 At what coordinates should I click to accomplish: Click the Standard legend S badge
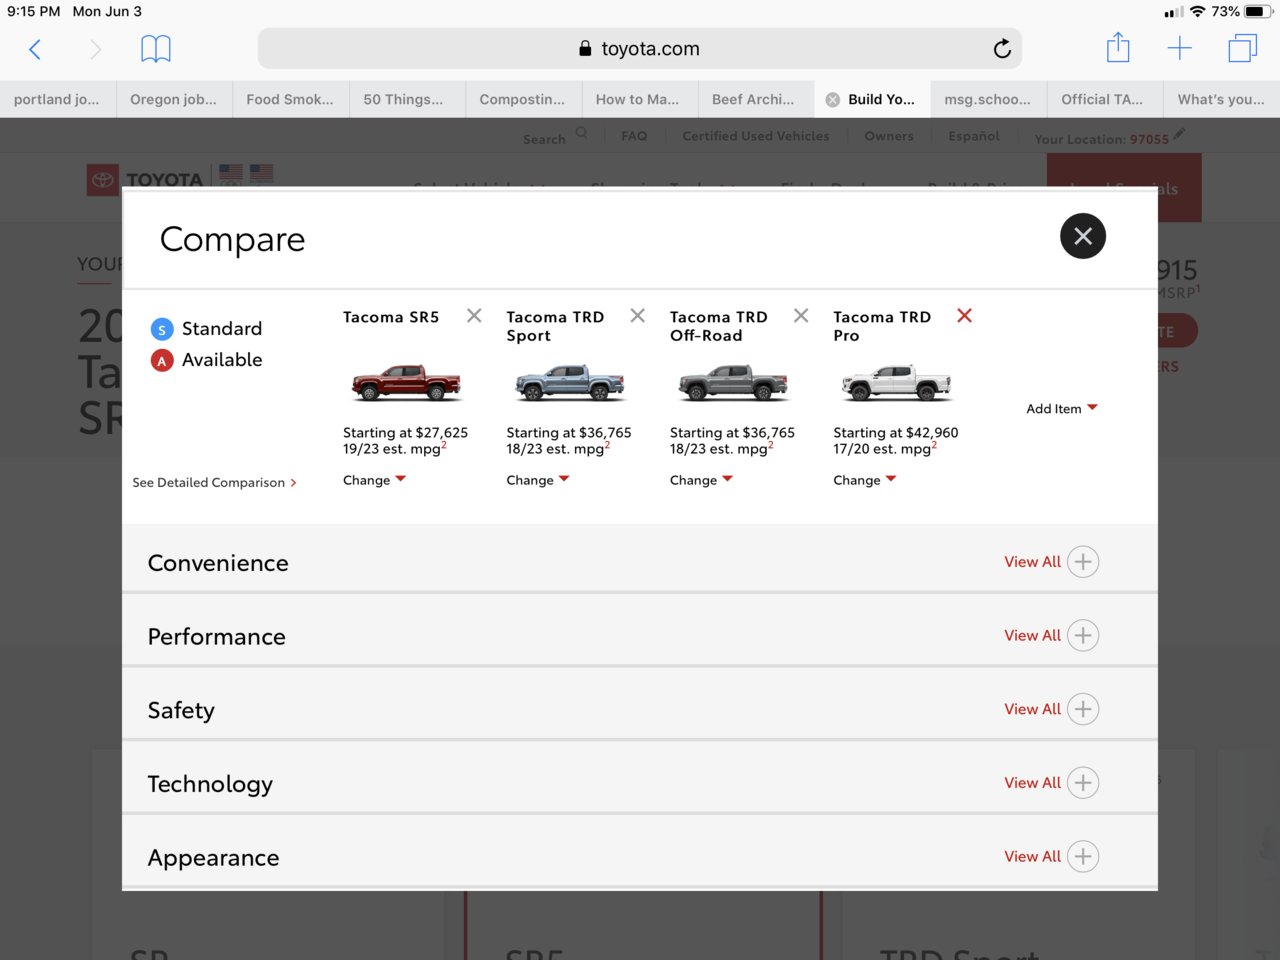click(162, 329)
